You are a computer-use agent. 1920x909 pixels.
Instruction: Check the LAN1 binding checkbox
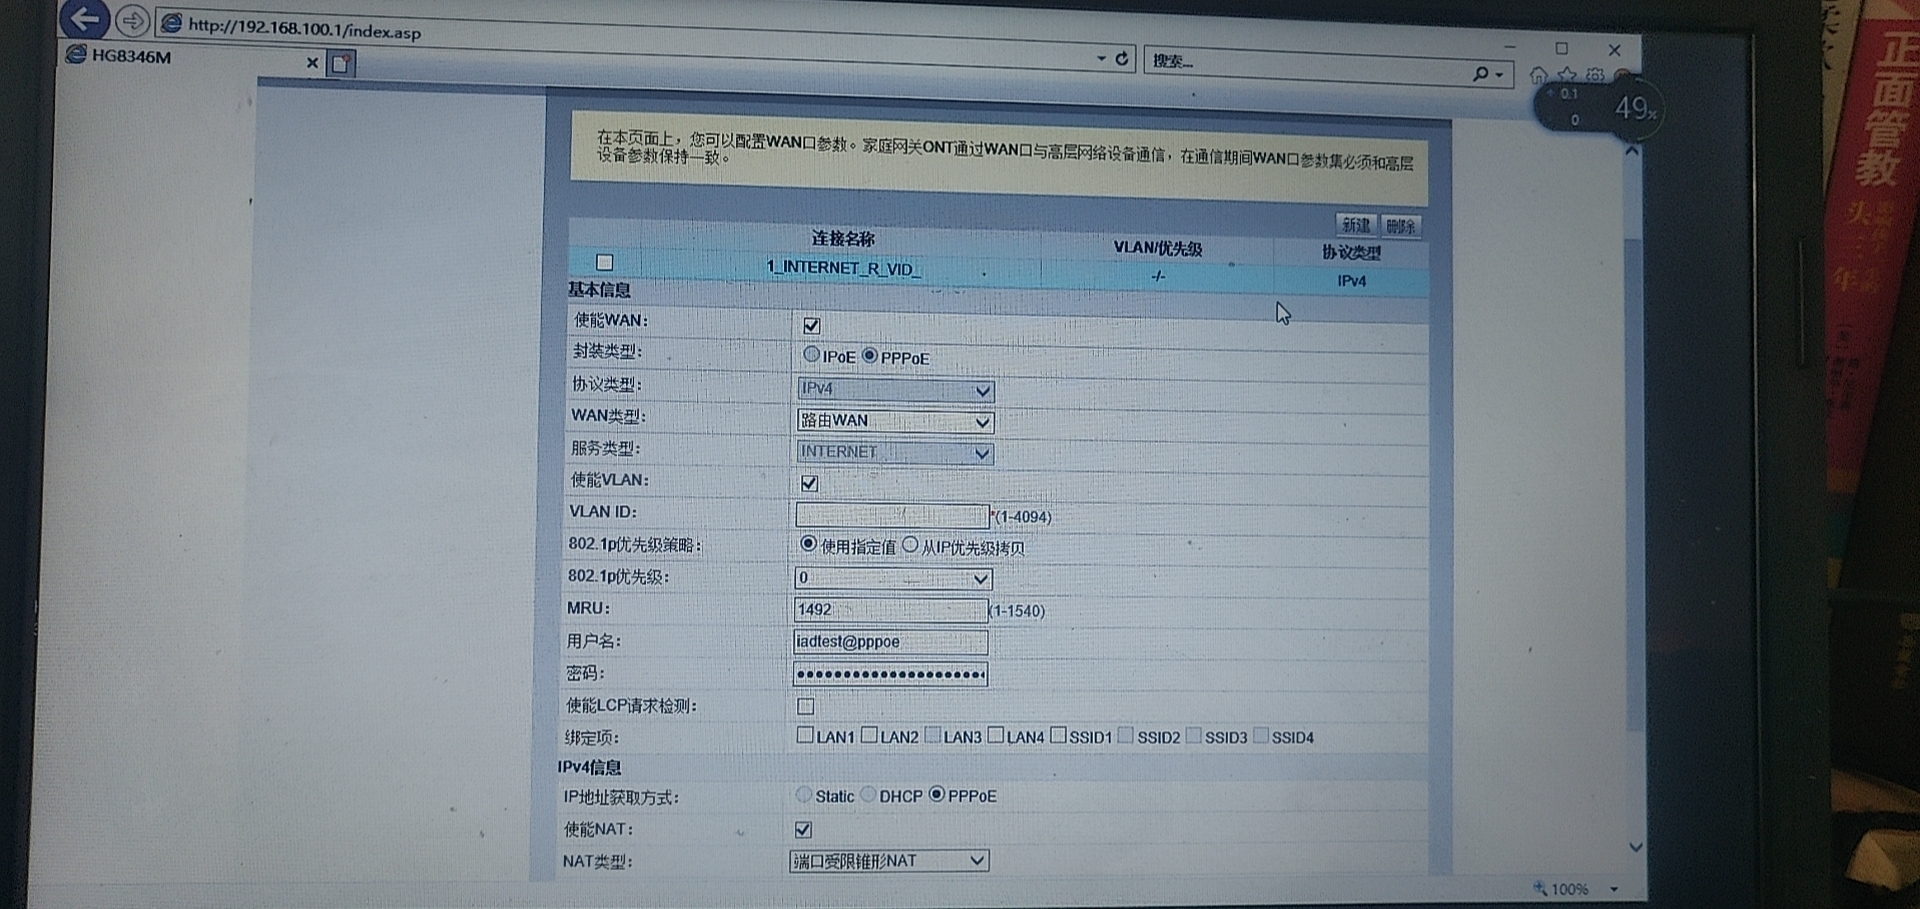coord(805,735)
